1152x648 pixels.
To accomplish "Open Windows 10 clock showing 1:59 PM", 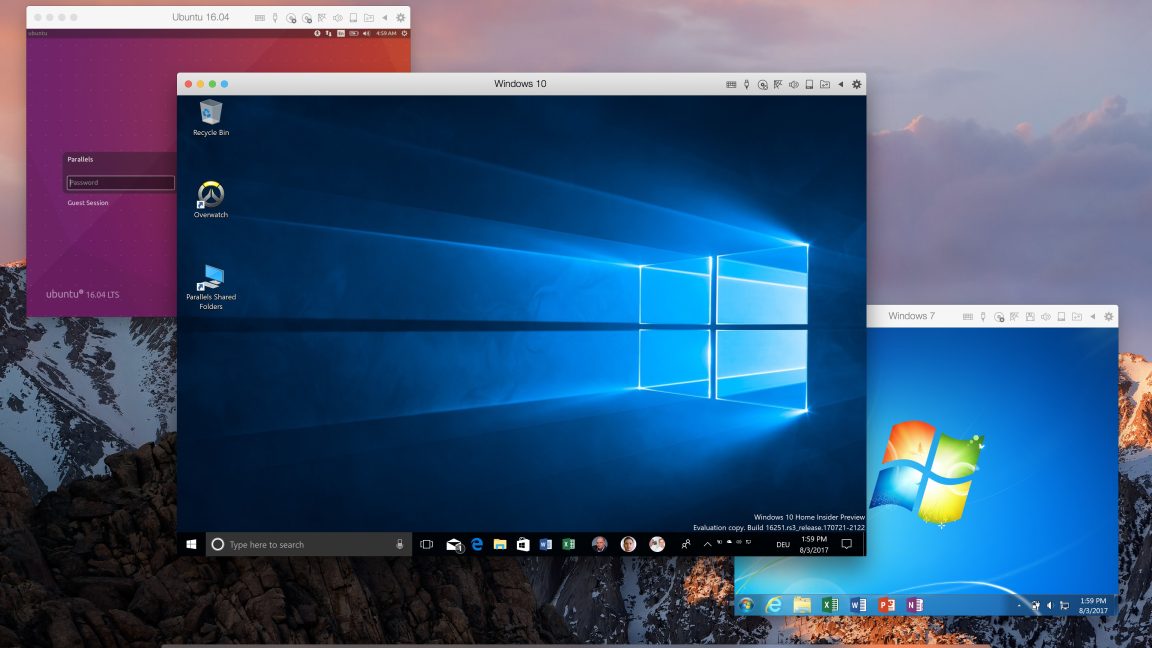I will (x=813, y=544).
